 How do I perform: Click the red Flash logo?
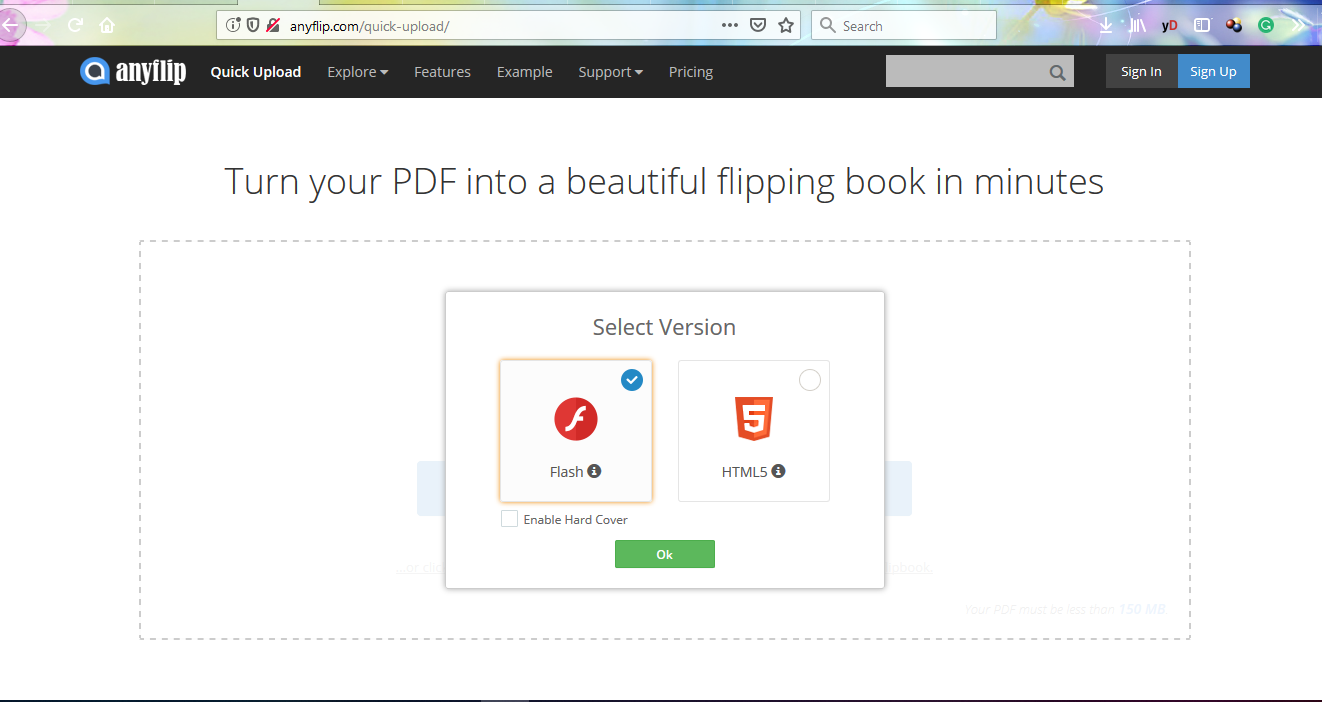pyautogui.click(x=576, y=419)
